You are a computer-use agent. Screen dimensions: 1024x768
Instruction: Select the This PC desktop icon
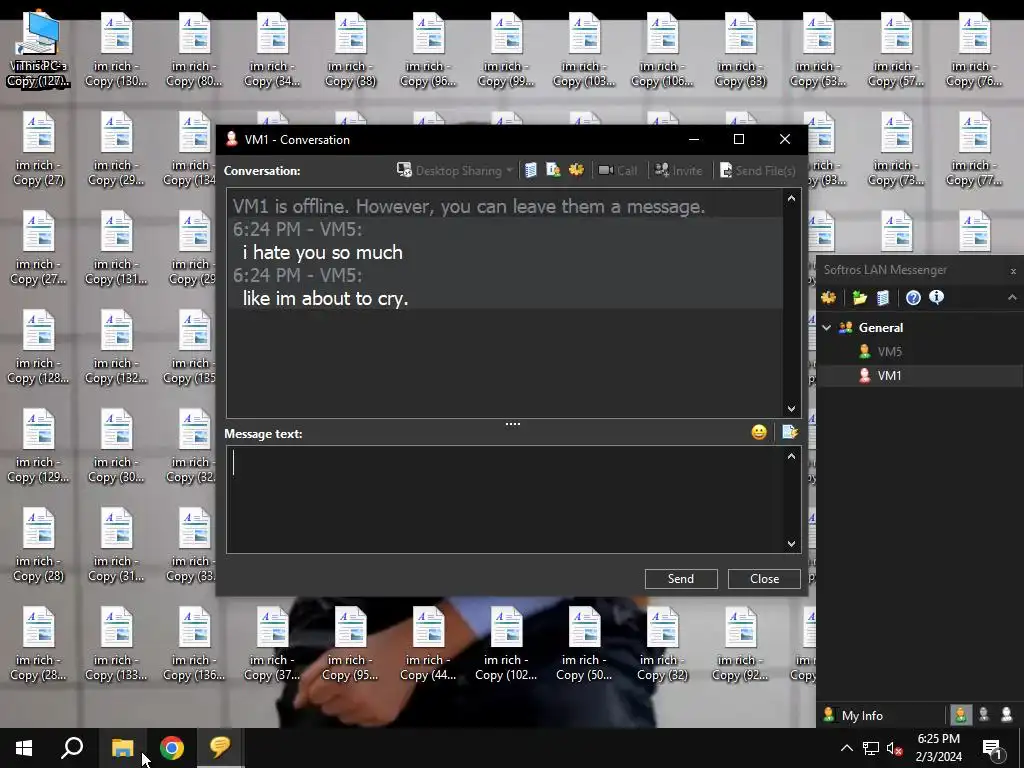coord(38,50)
